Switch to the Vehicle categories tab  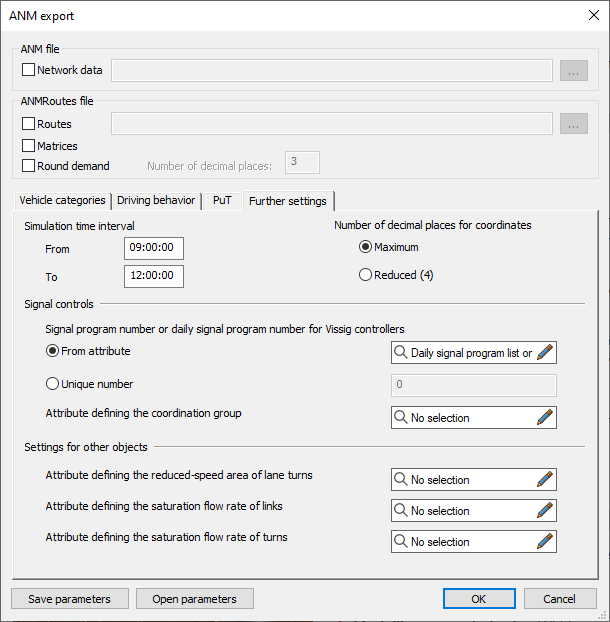pos(62,200)
